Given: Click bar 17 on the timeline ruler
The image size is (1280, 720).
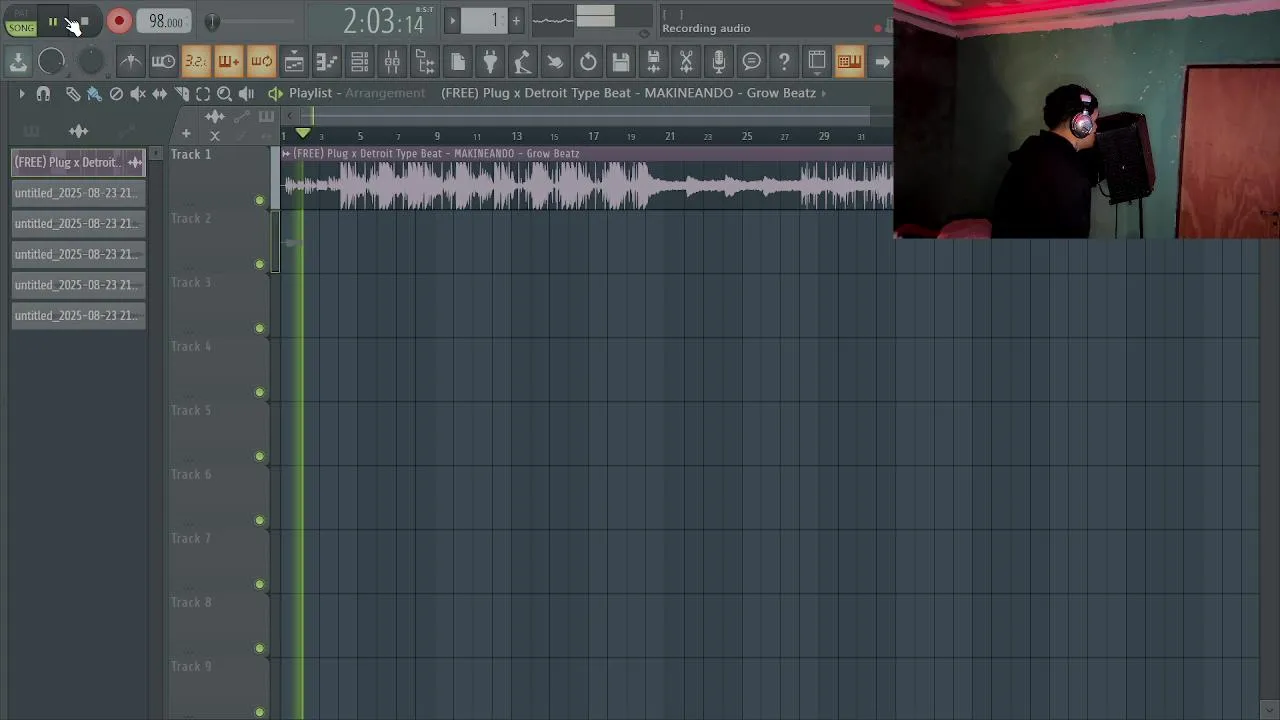Looking at the screenshot, I should (593, 136).
